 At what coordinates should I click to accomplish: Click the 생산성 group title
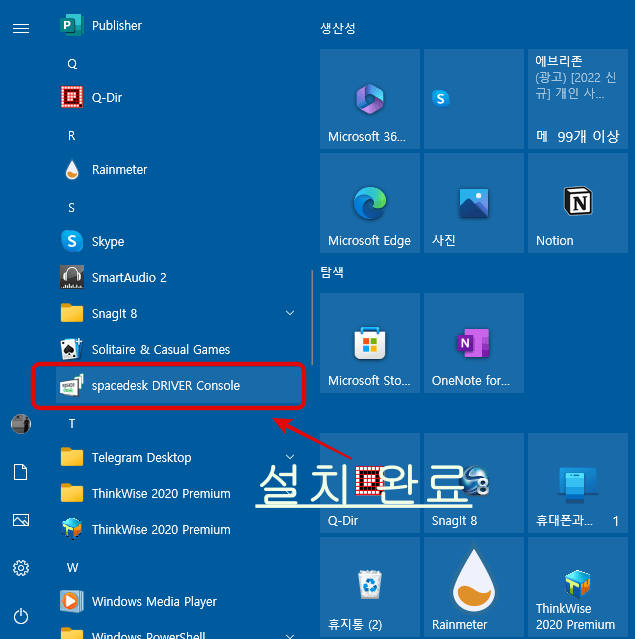click(338, 28)
